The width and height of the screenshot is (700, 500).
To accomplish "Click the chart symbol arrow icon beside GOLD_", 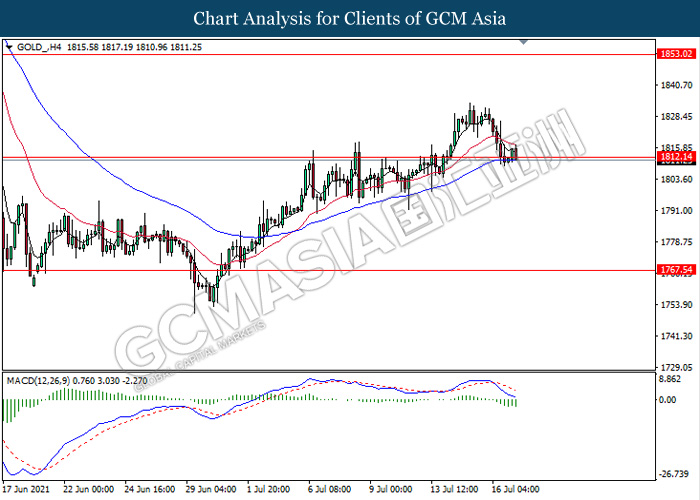I will [9, 47].
